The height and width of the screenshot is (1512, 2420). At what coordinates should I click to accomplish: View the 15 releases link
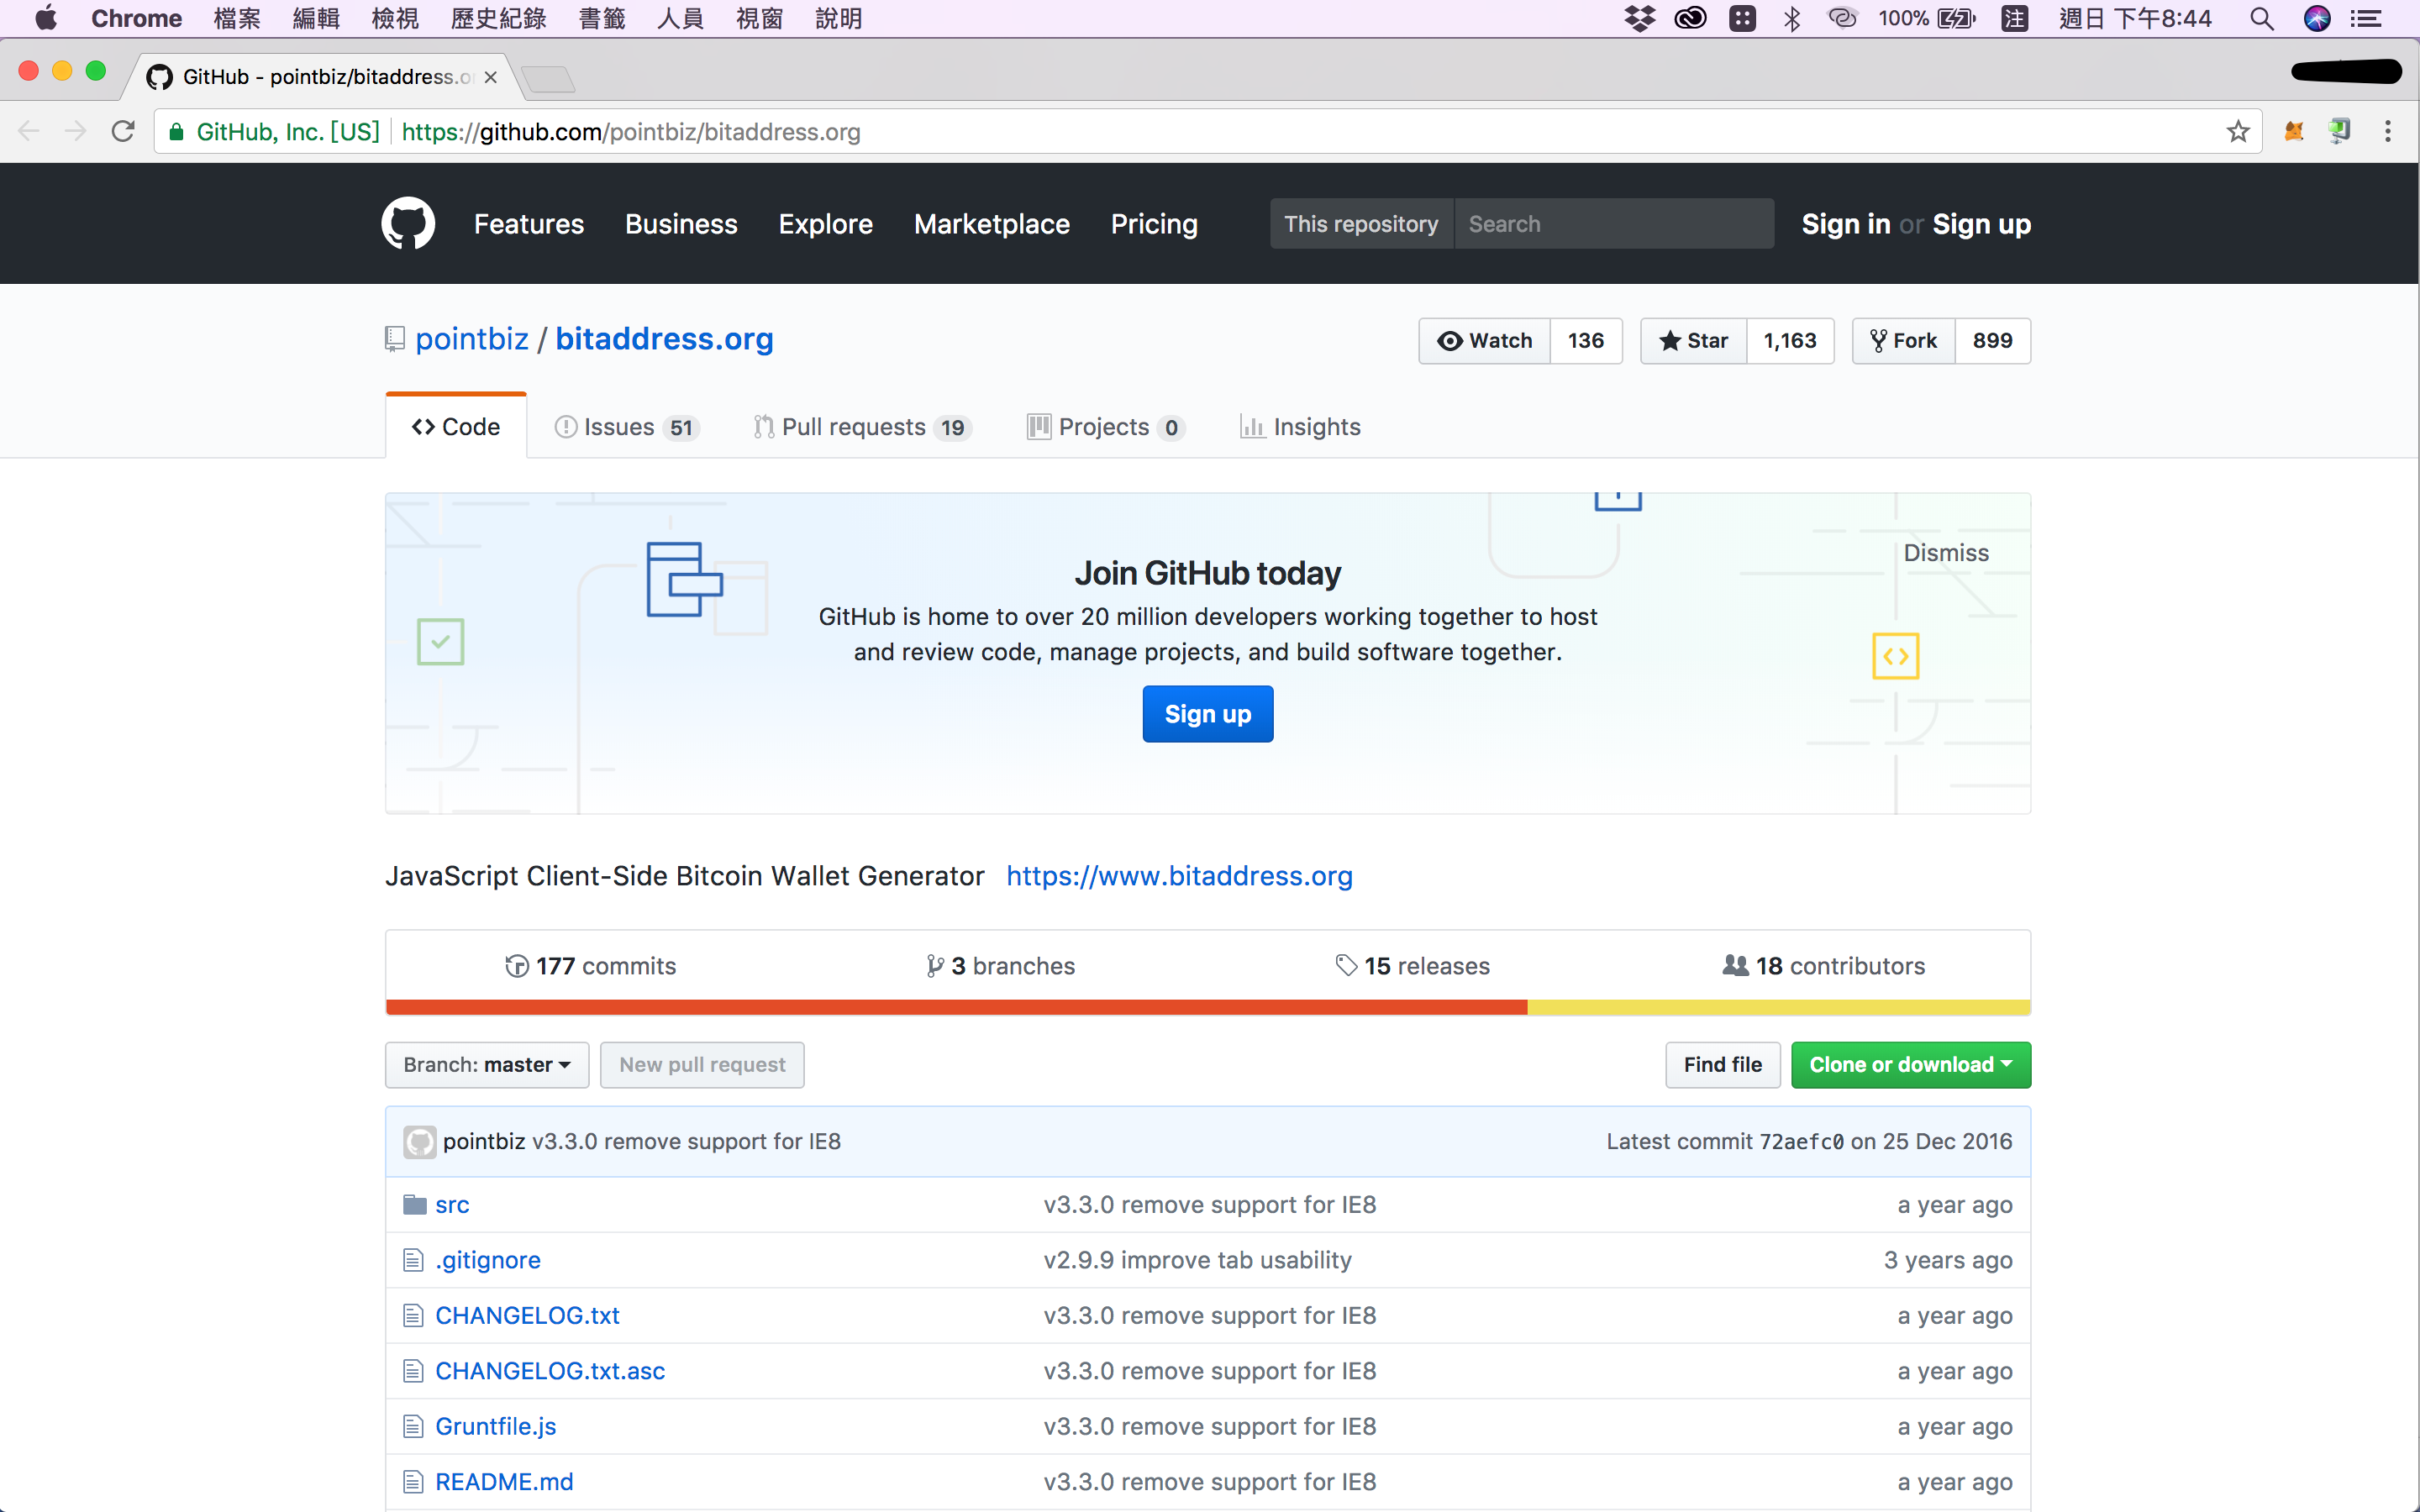pyautogui.click(x=1413, y=966)
